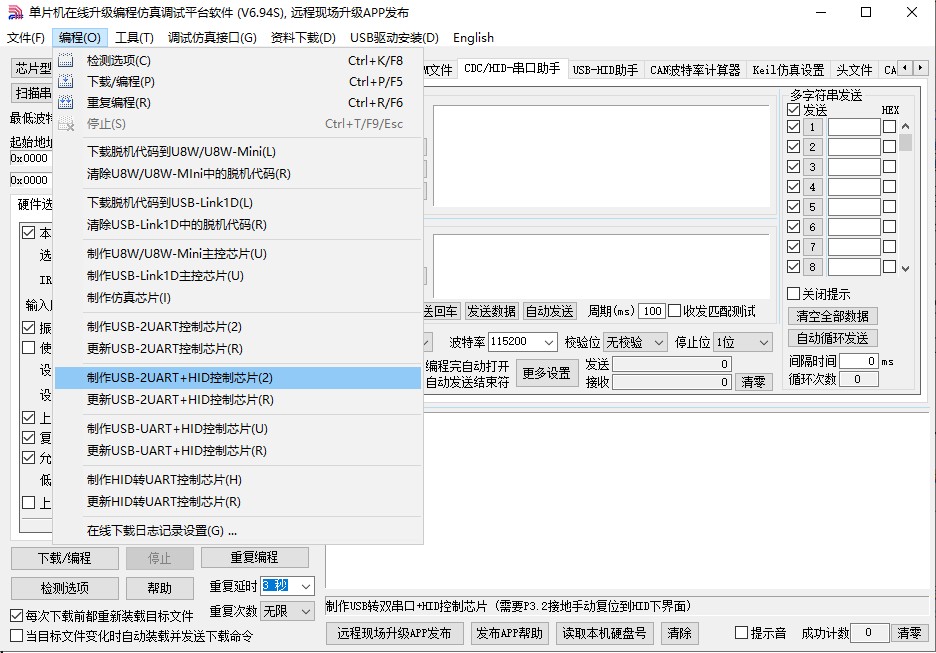Click the 读取本机硬盘号 button
936x653 pixels.
604,633
